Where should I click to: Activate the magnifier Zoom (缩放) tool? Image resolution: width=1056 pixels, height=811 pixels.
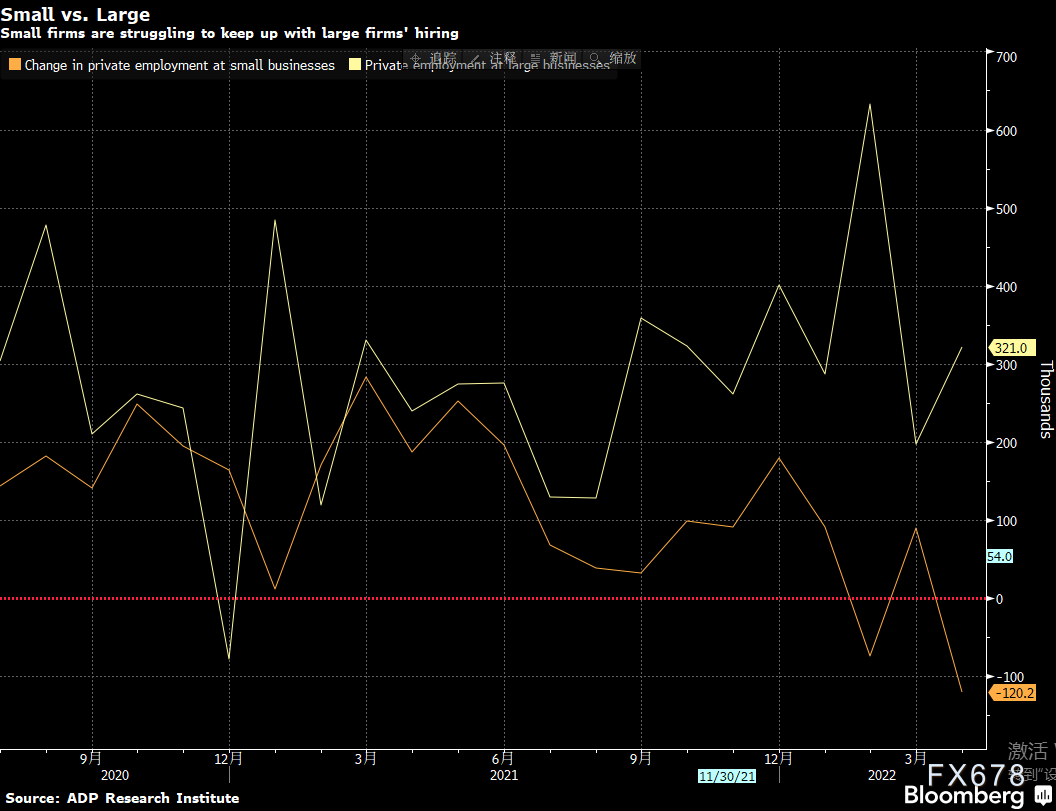(595, 59)
